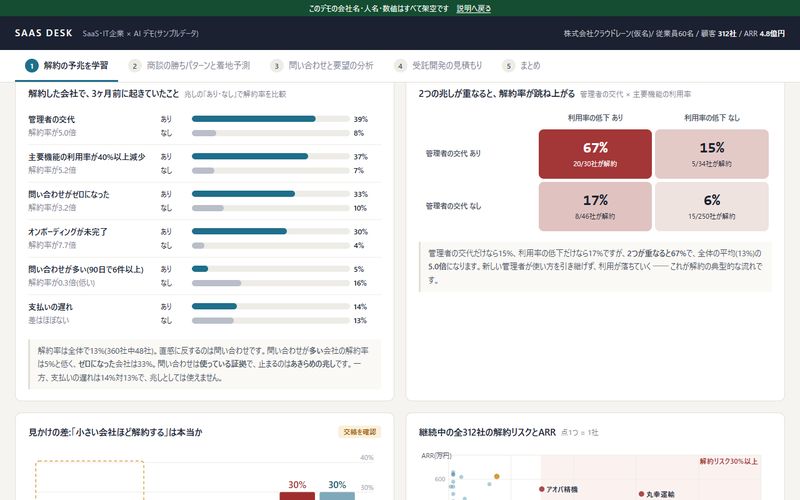Viewport: 800px width, 500px height.
Task: Click the 主要機能の利用率が40%以上減少 label
Action: 87,157
